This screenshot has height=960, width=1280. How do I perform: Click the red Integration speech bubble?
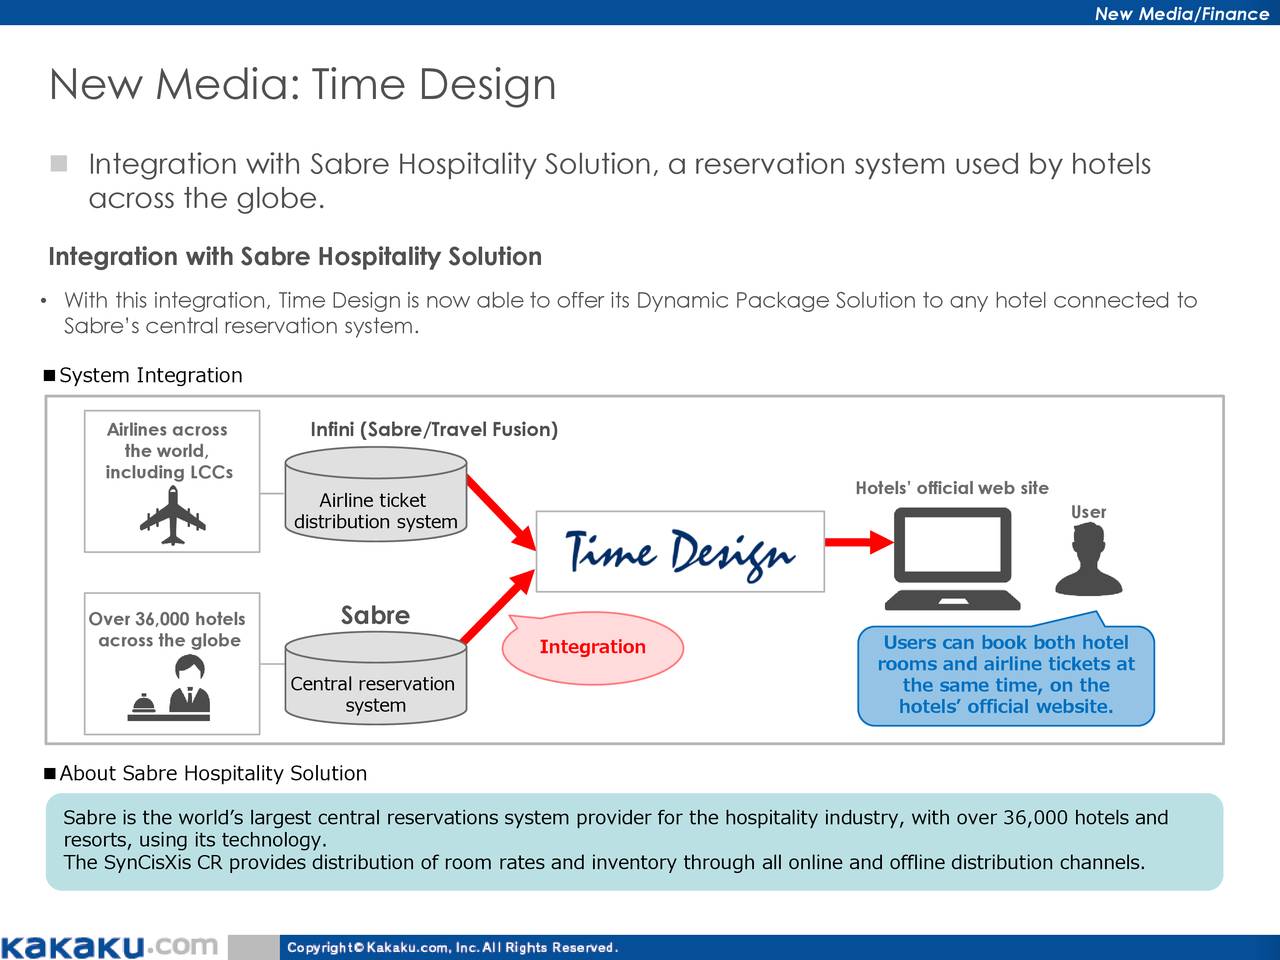[592, 647]
